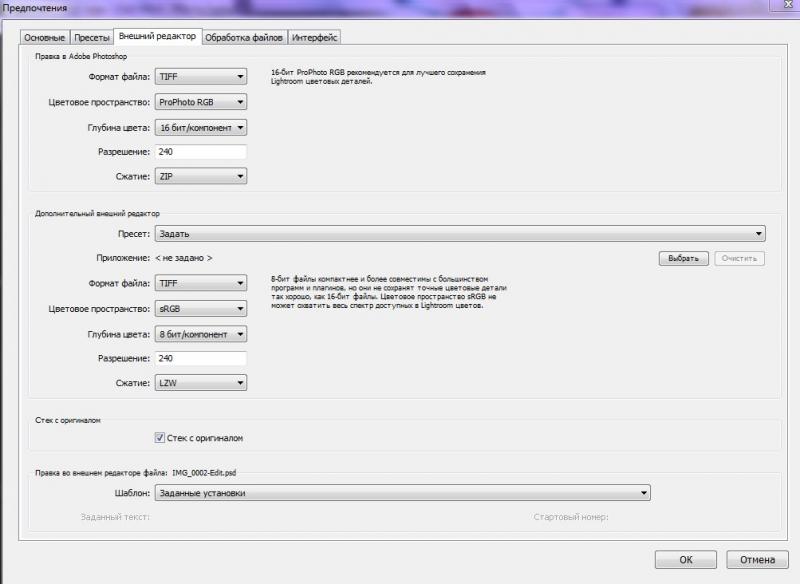
Task: Open the 8 бит/компонент depth dropdown
Action: 201,334
